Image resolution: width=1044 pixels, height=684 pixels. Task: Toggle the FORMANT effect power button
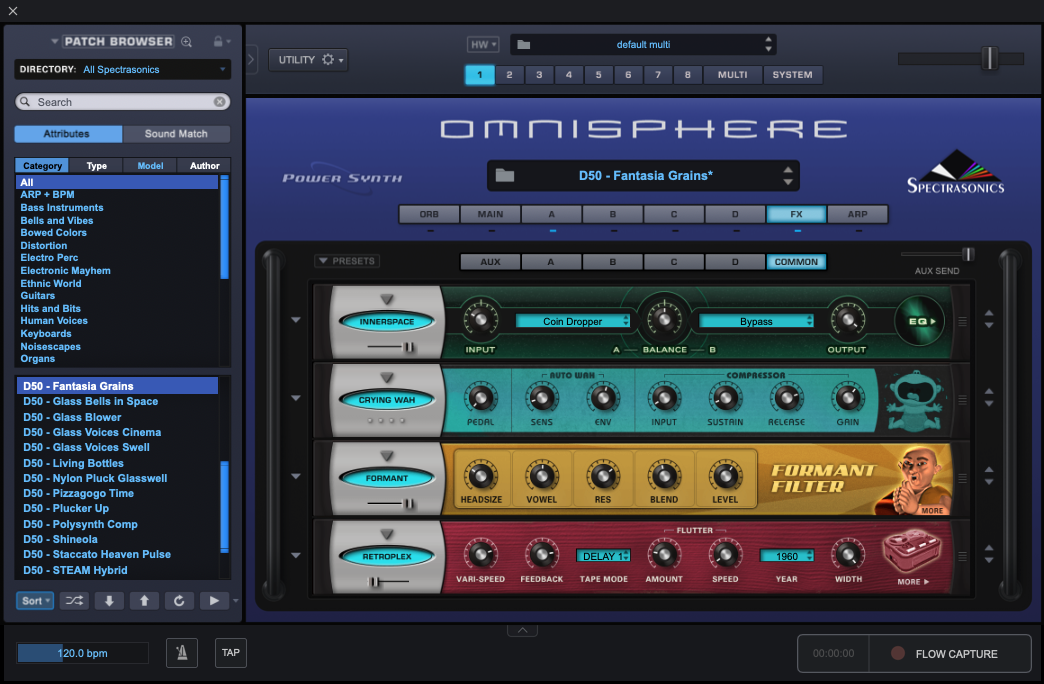[387, 478]
